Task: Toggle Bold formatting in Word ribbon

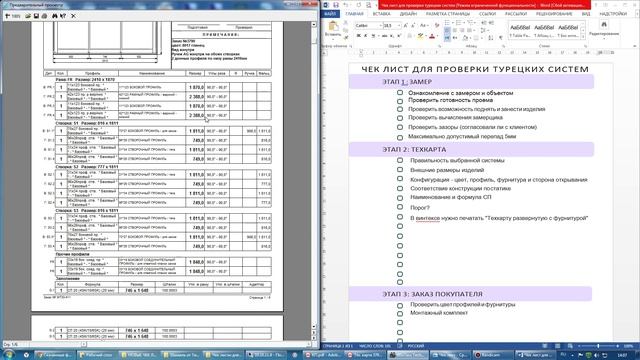Action: pyautogui.click(x=358, y=36)
